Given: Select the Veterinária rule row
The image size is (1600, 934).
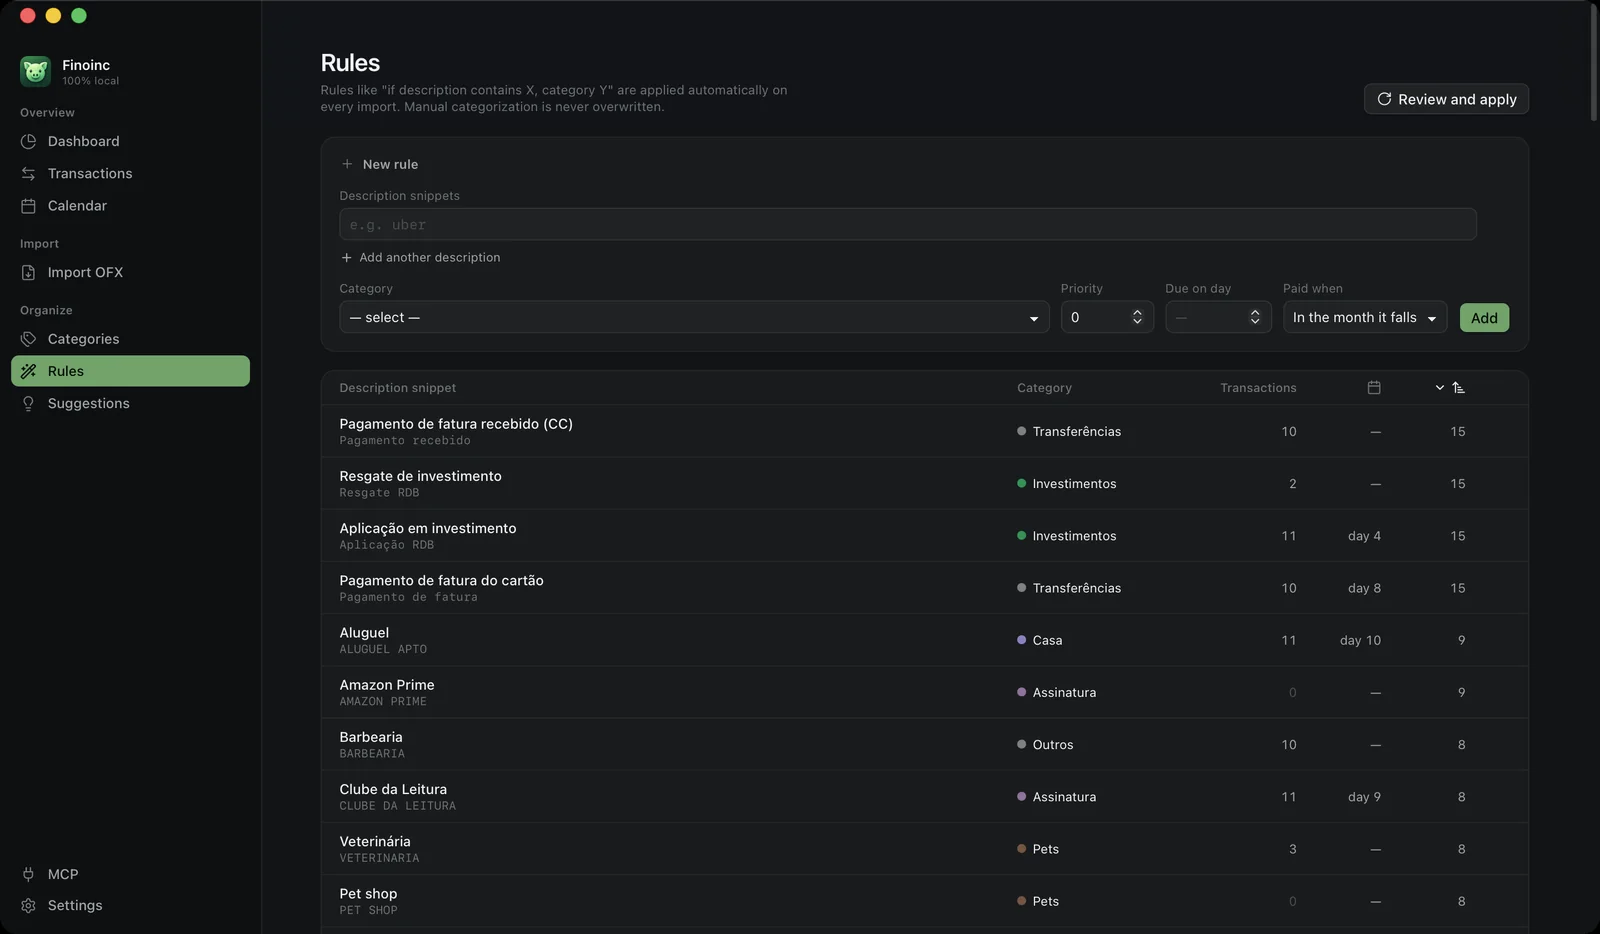Looking at the screenshot, I should (x=924, y=849).
